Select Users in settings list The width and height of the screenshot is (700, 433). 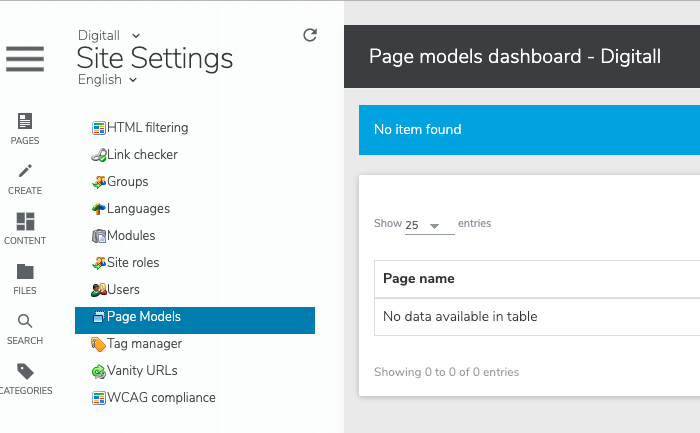click(123, 290)
